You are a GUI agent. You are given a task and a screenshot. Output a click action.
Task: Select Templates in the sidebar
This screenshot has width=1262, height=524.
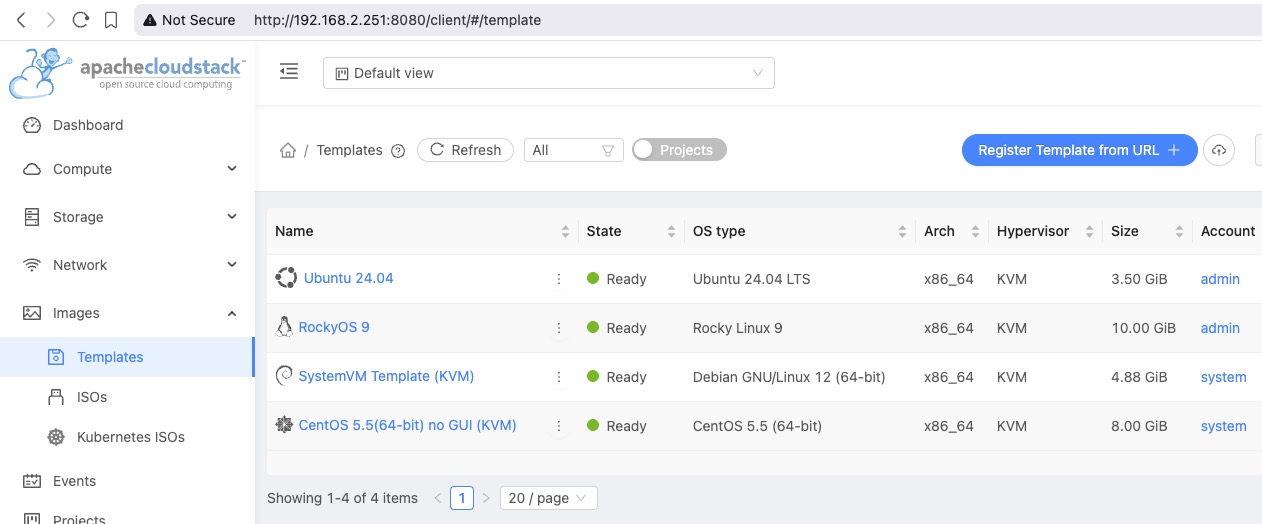(128, 357)
